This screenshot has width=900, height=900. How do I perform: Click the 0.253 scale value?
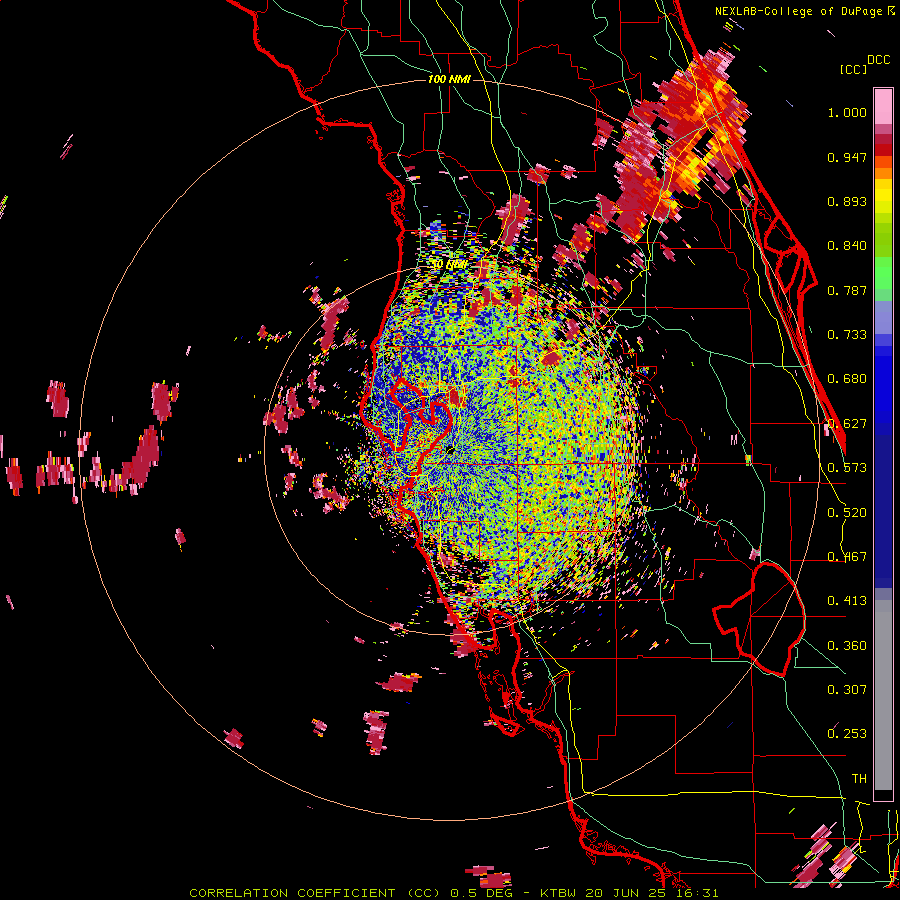[x=847, y=734]
